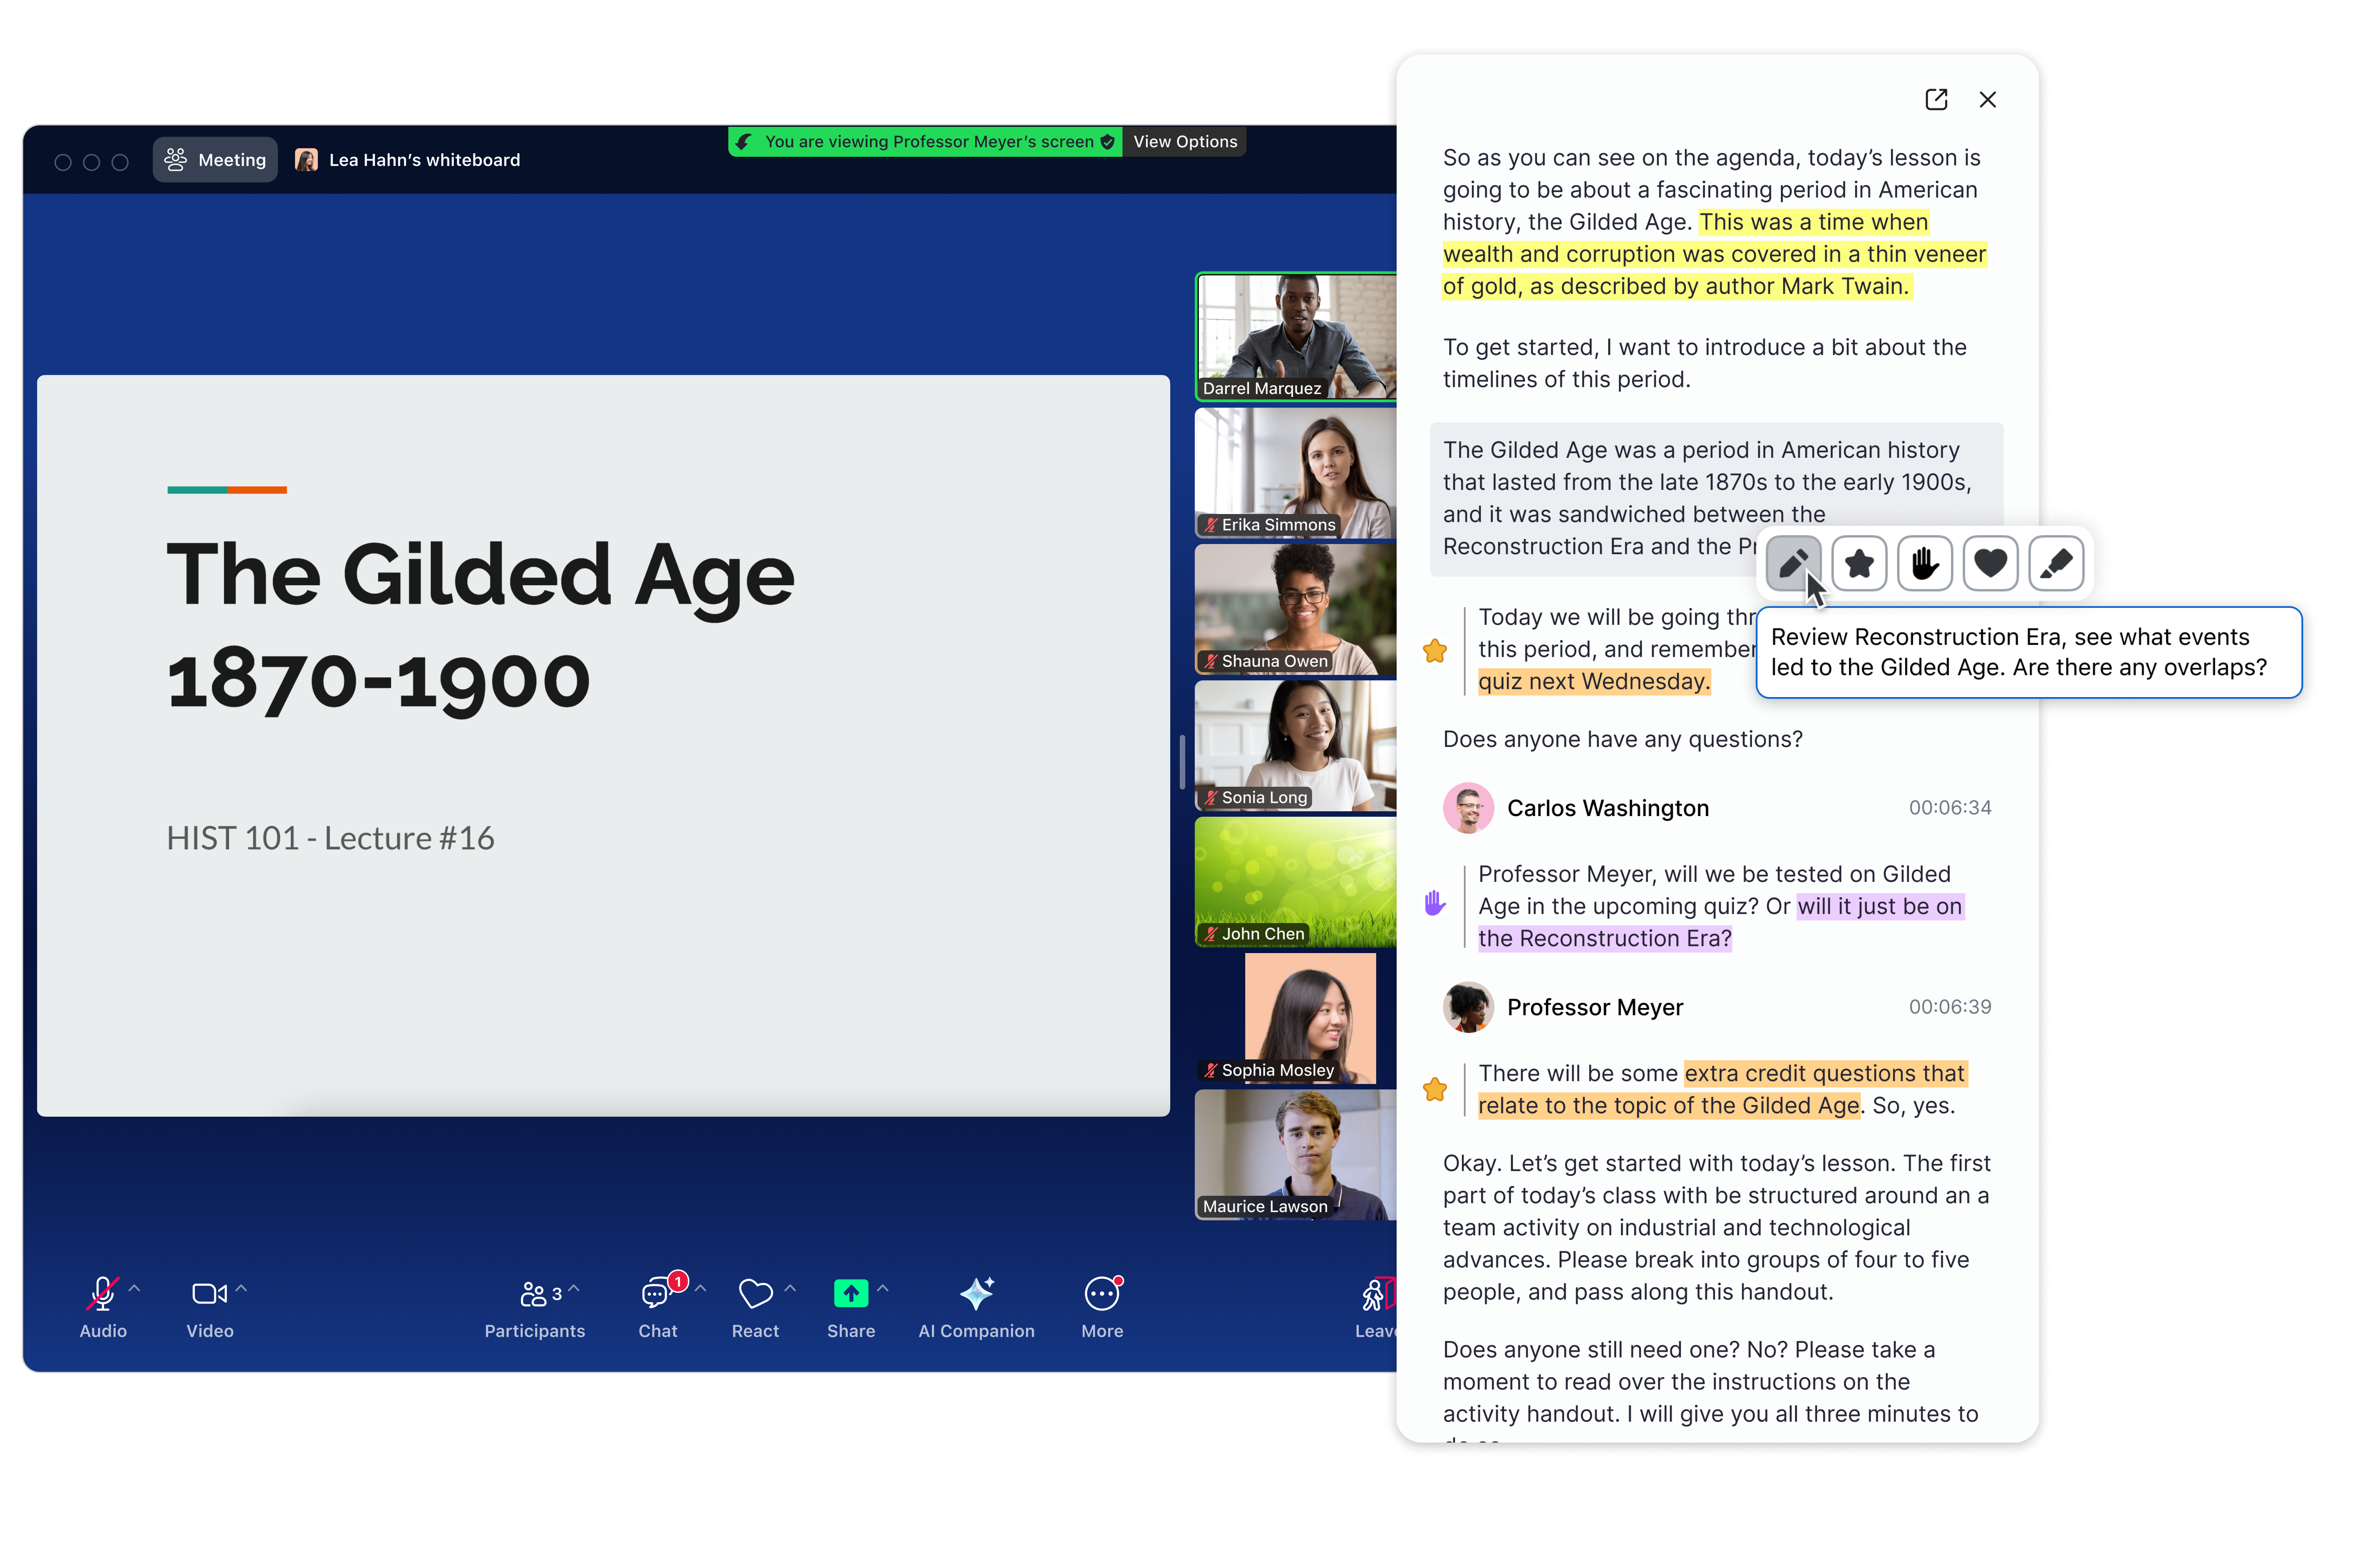Click Carlos Washington's avatar

pyautogui.click(x=1468, y=808)
